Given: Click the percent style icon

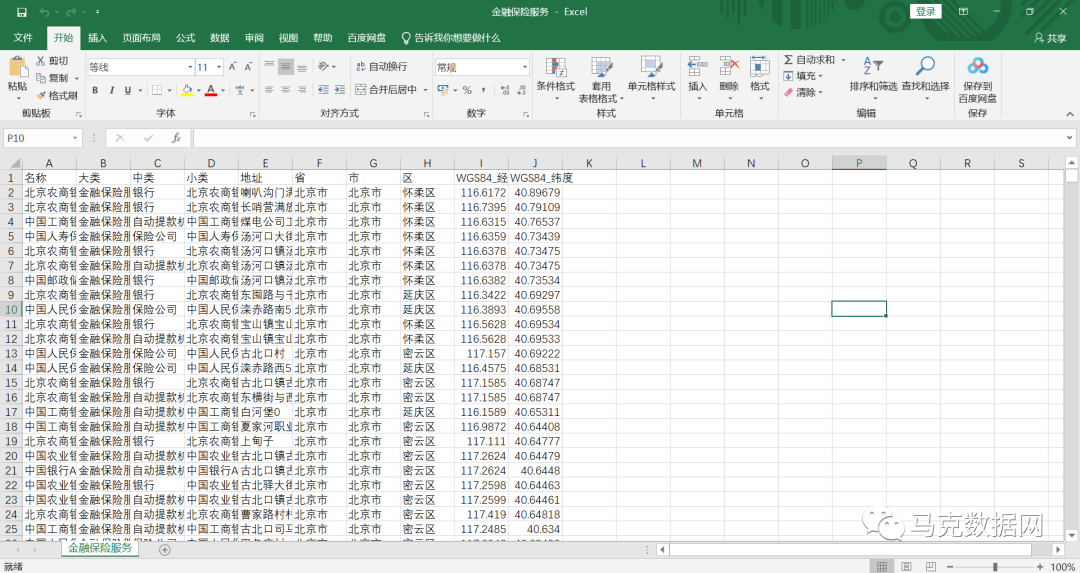Looking at the screenshot, I should [x=467, y=90].
